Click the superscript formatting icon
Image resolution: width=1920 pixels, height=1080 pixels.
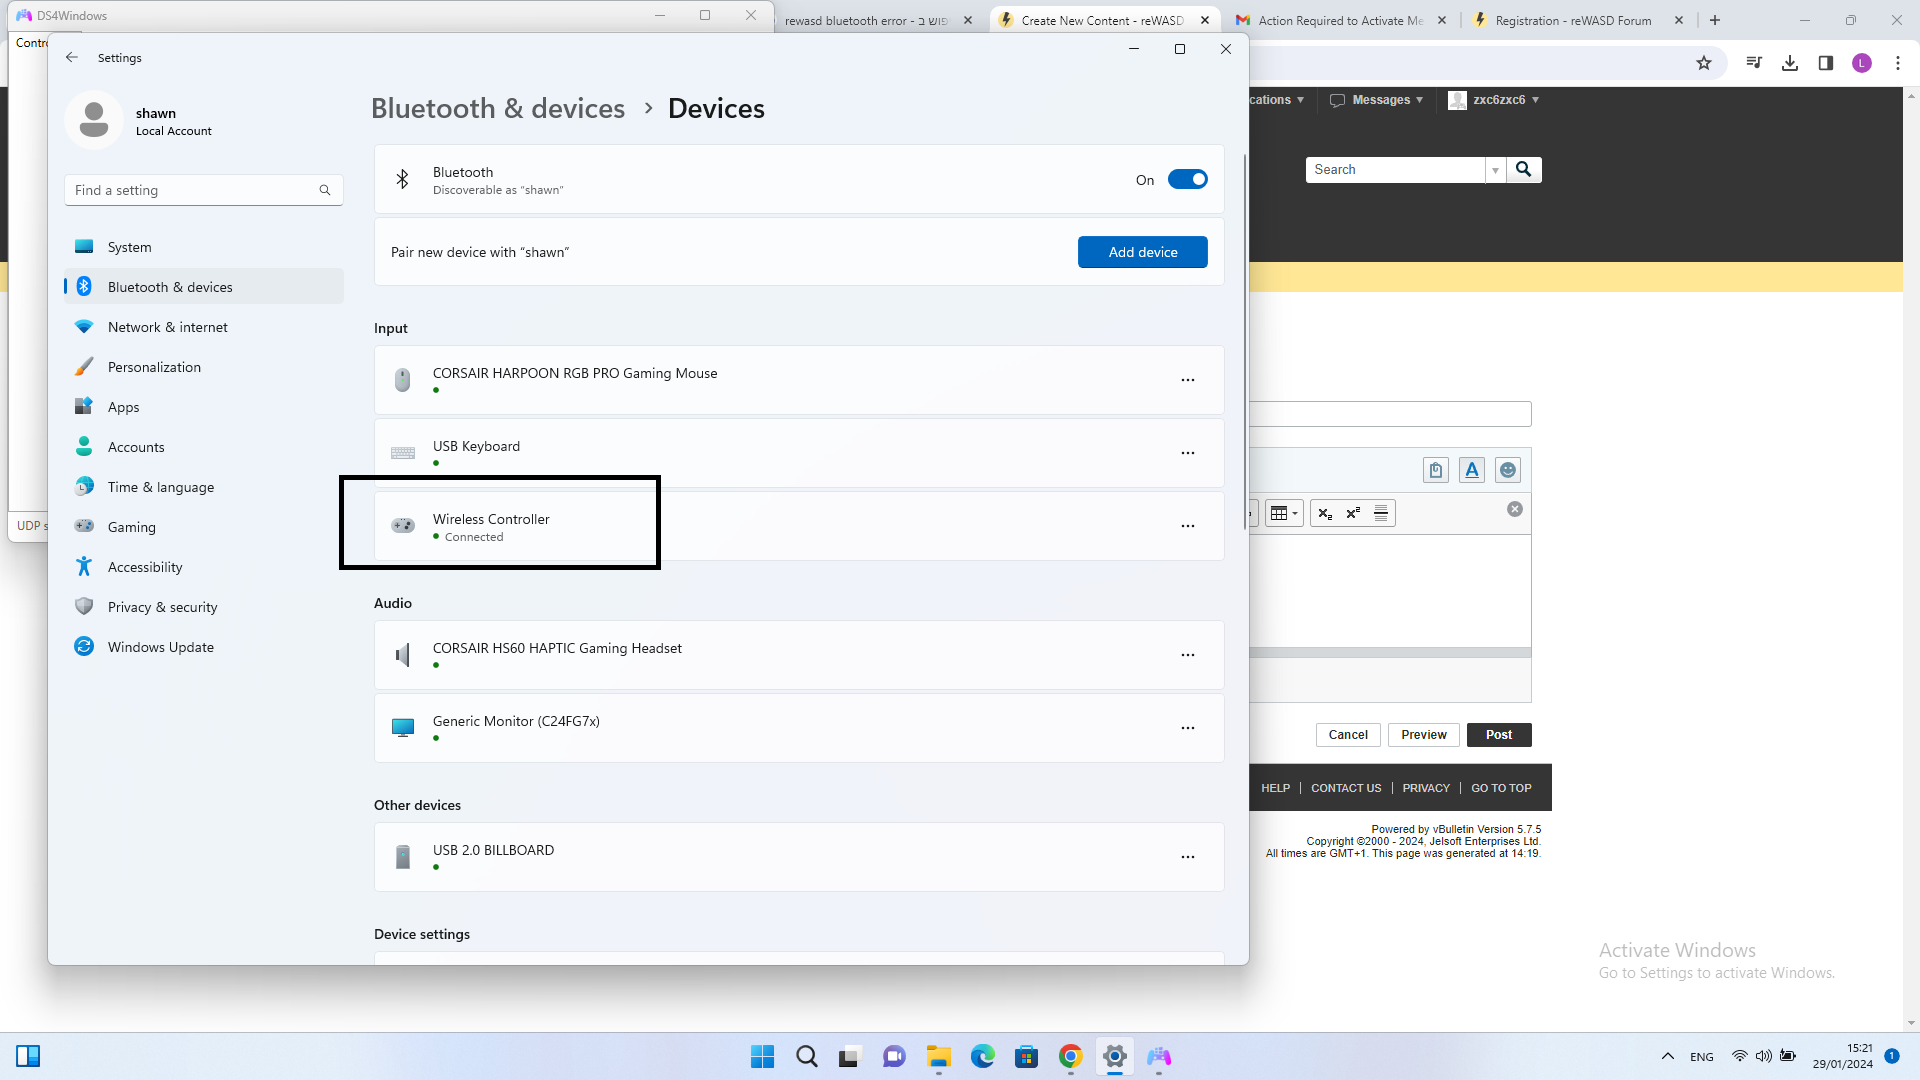pos(1353,513)
